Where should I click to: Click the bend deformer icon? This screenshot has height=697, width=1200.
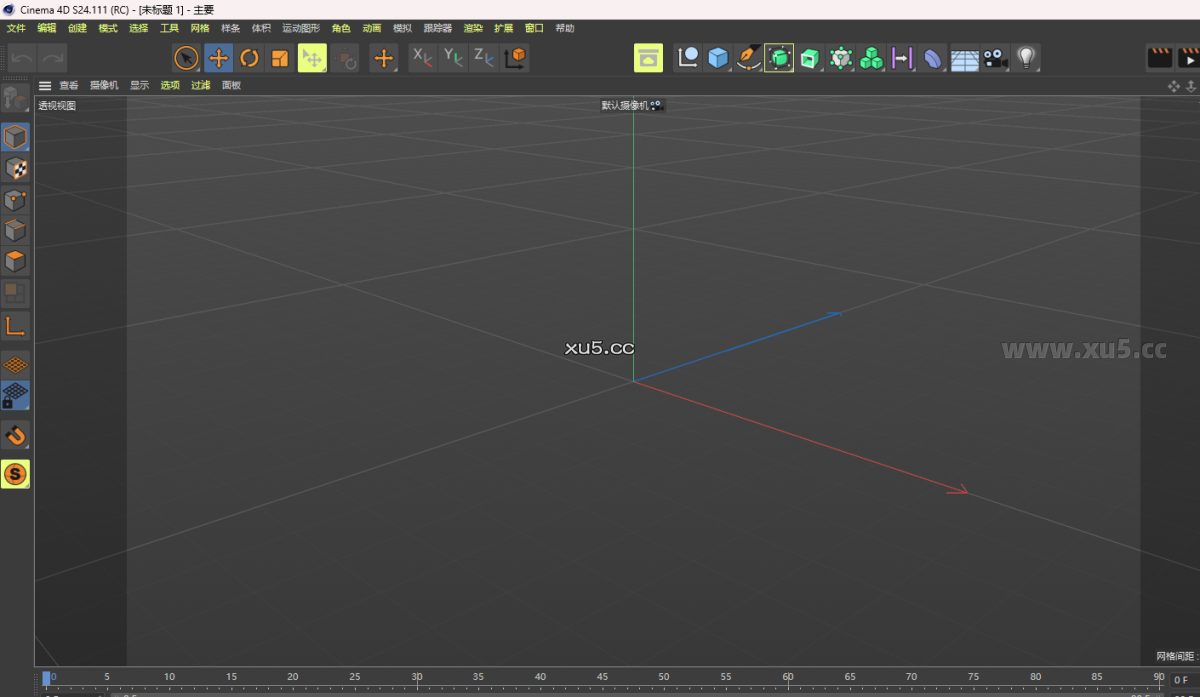[x=932, y=58]
